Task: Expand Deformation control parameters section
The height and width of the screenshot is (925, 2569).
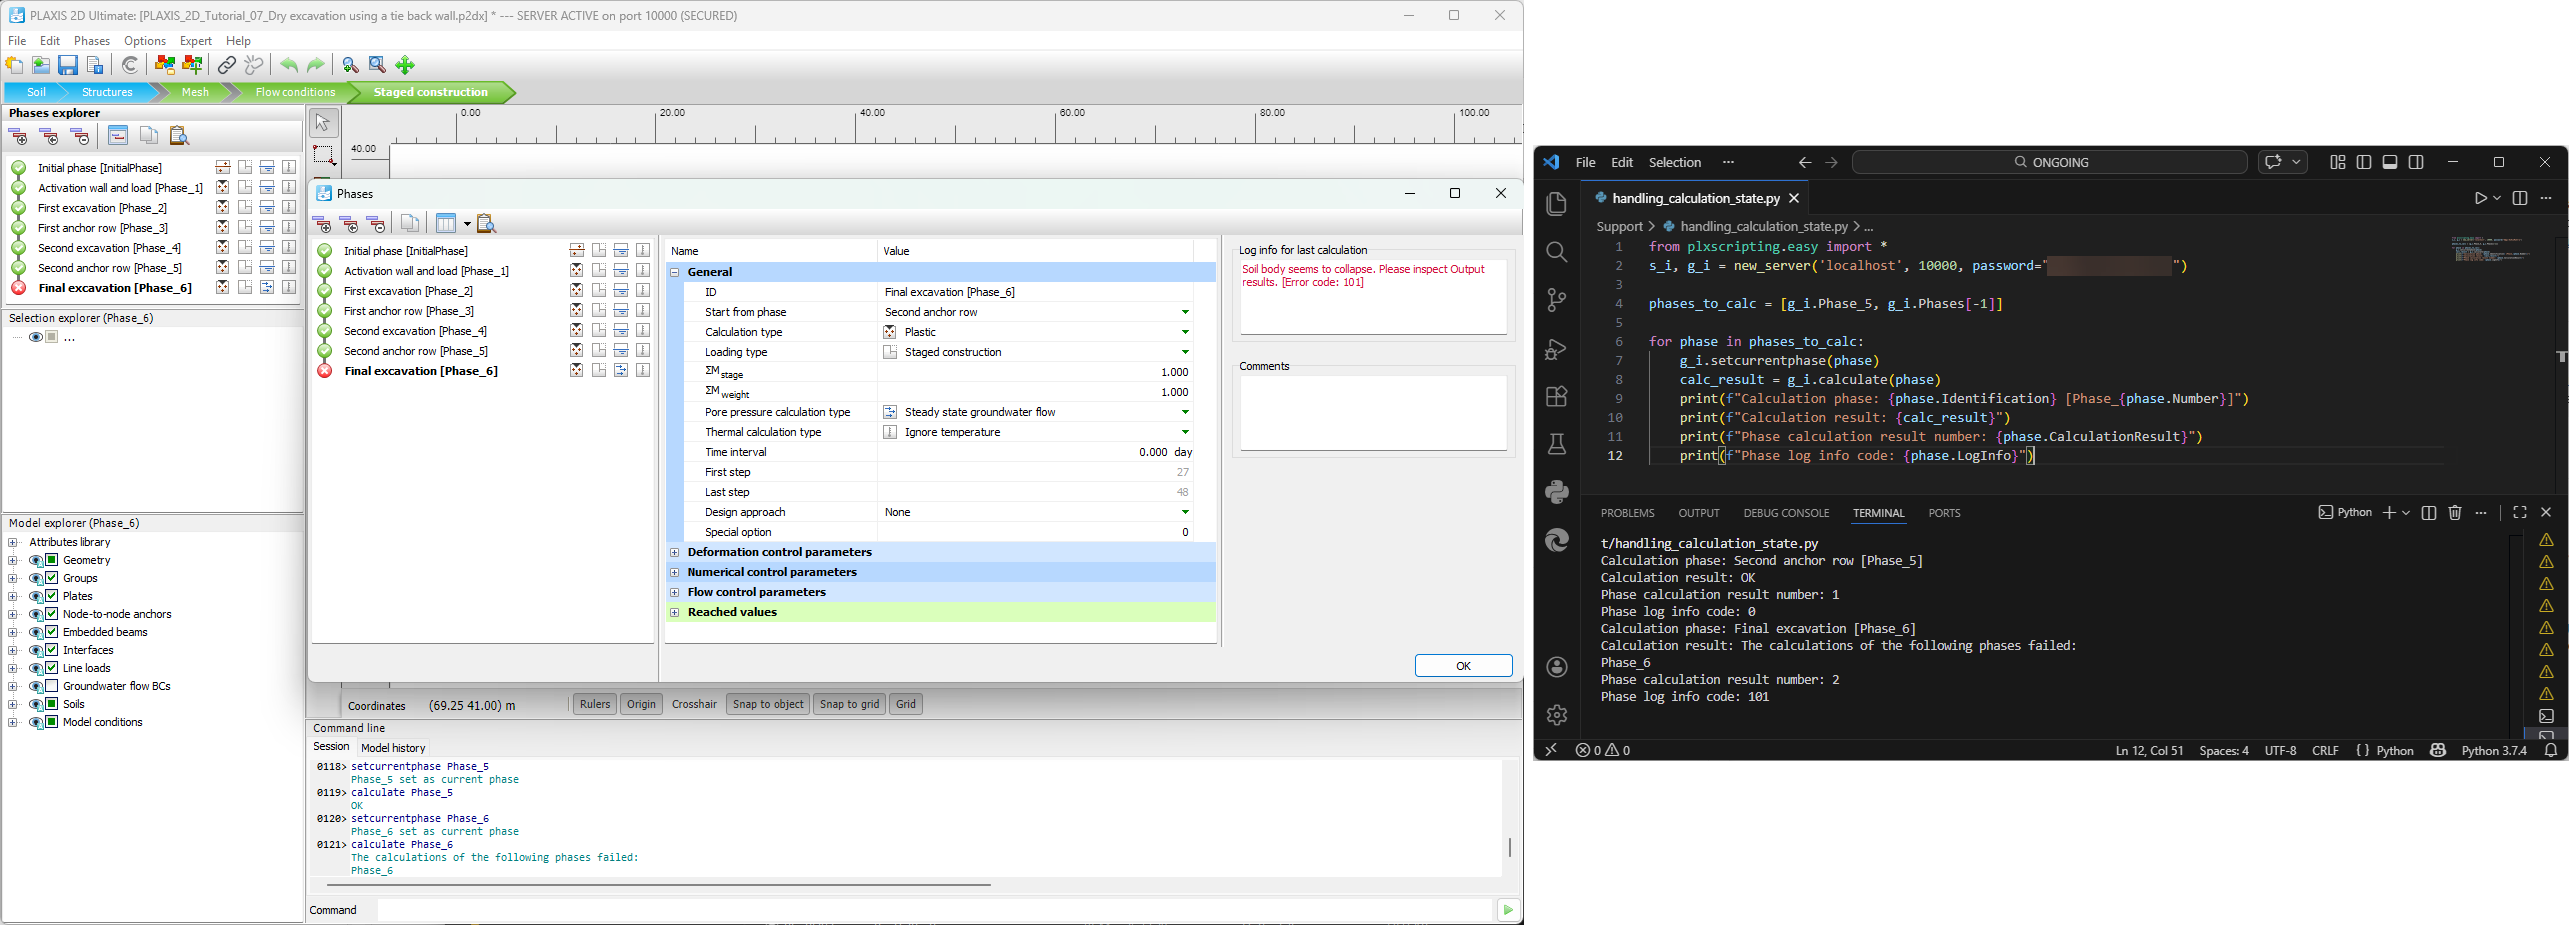Action: [675, 552]
